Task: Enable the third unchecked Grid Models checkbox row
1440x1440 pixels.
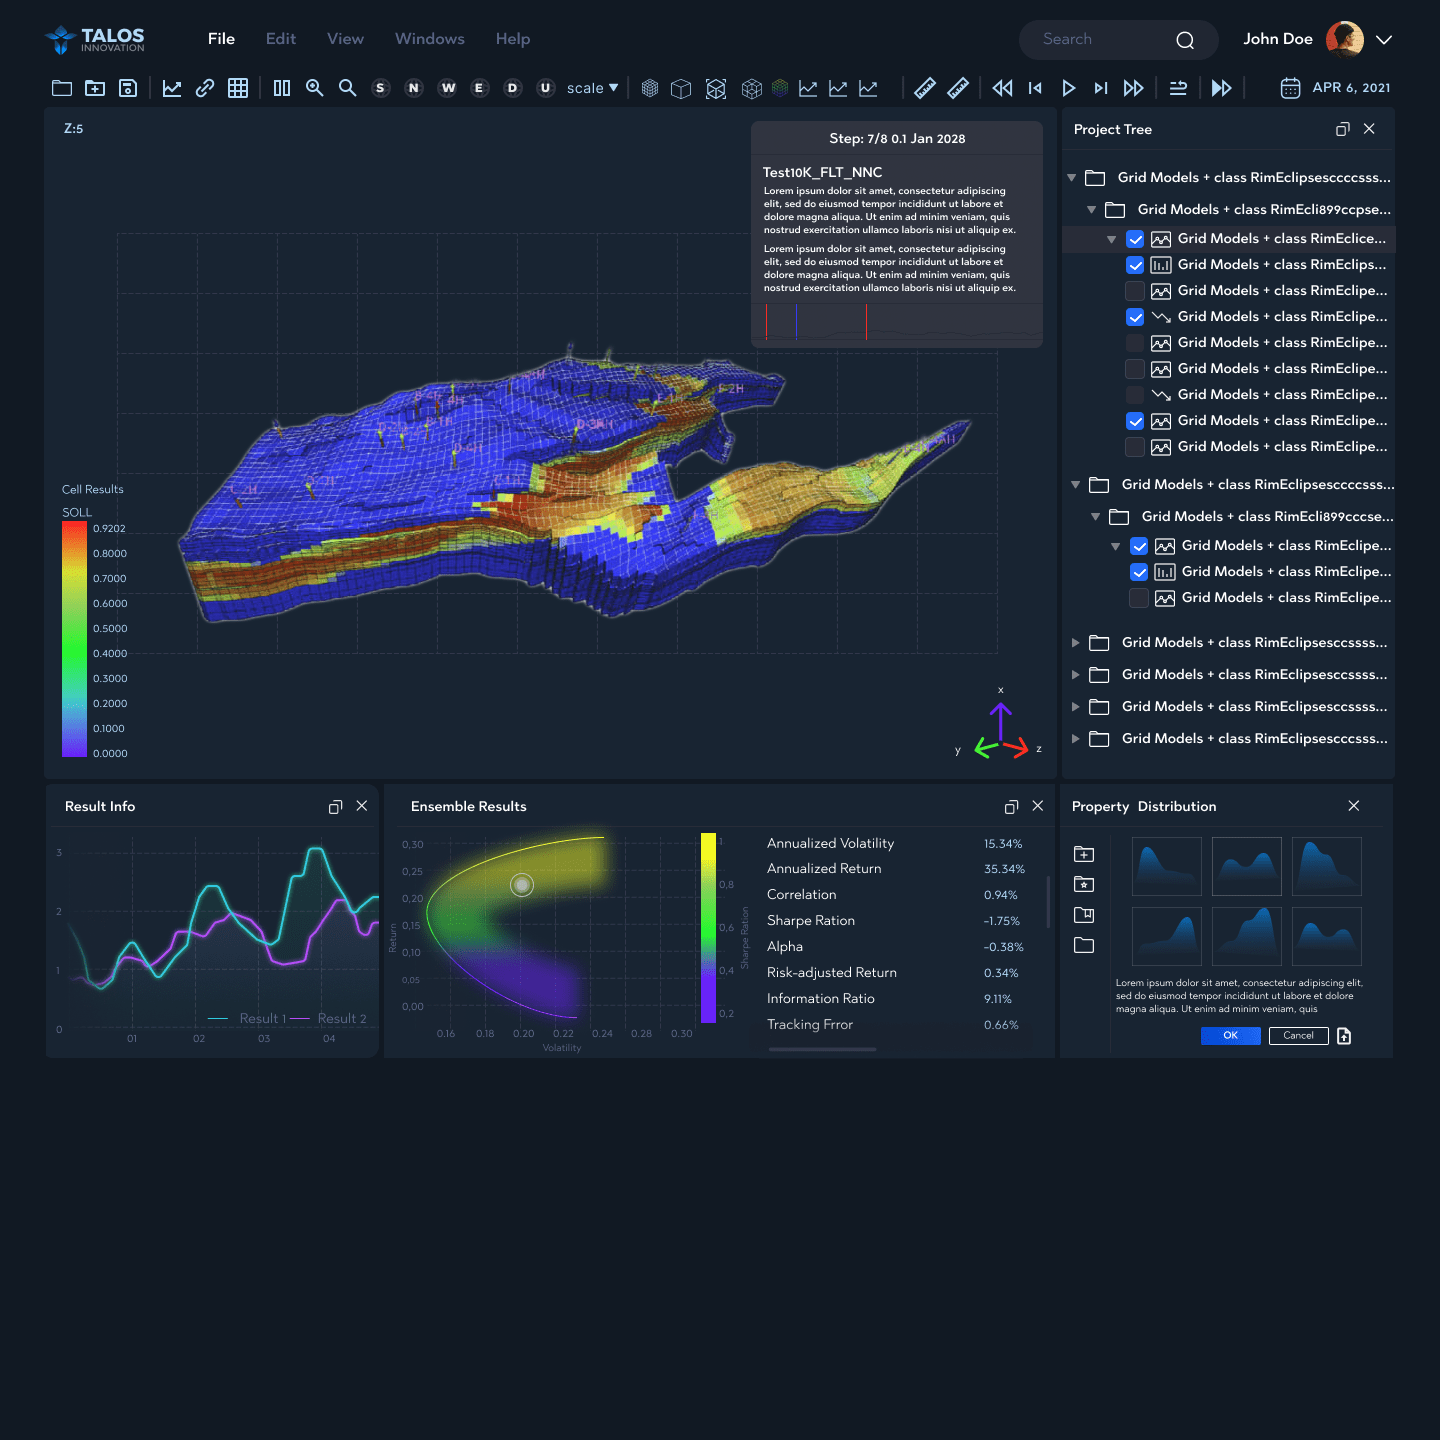Action: click(x=1135, y=369)
